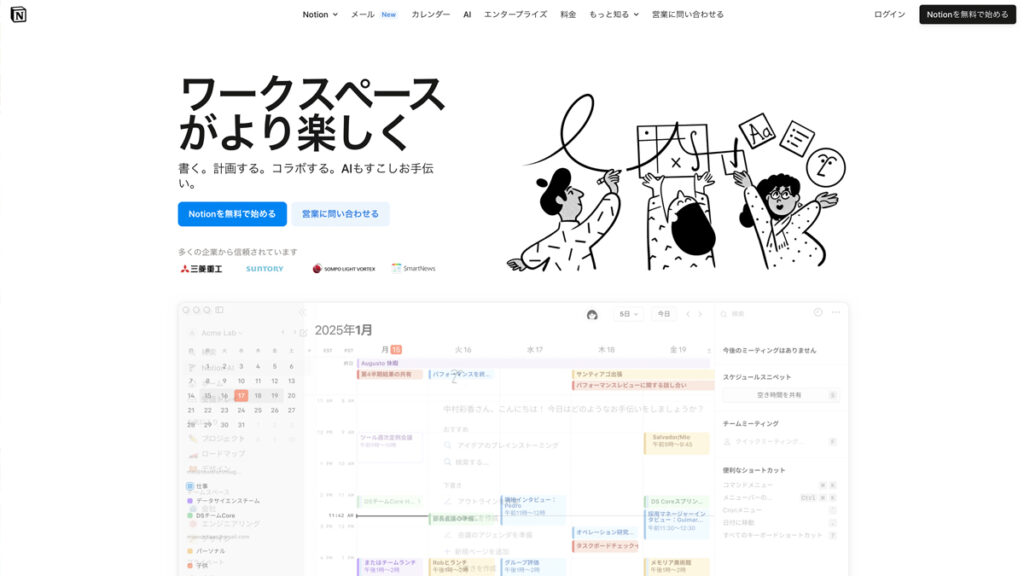This screenshot has width=1024, height=576.
Task: Open the Salvador/Mio event
Action: coord(676,442)
